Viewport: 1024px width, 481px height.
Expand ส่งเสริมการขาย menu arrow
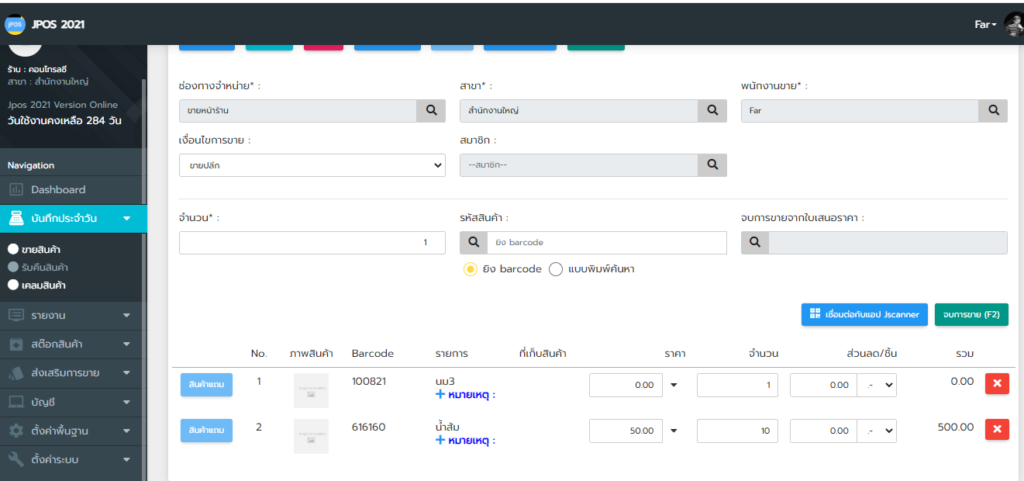click(127, 373)
